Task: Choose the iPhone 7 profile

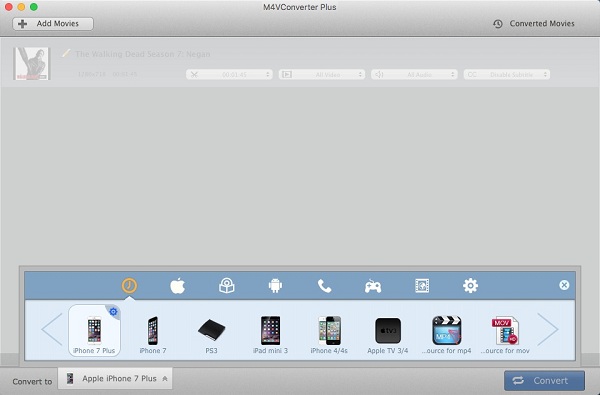Action: 153,335
